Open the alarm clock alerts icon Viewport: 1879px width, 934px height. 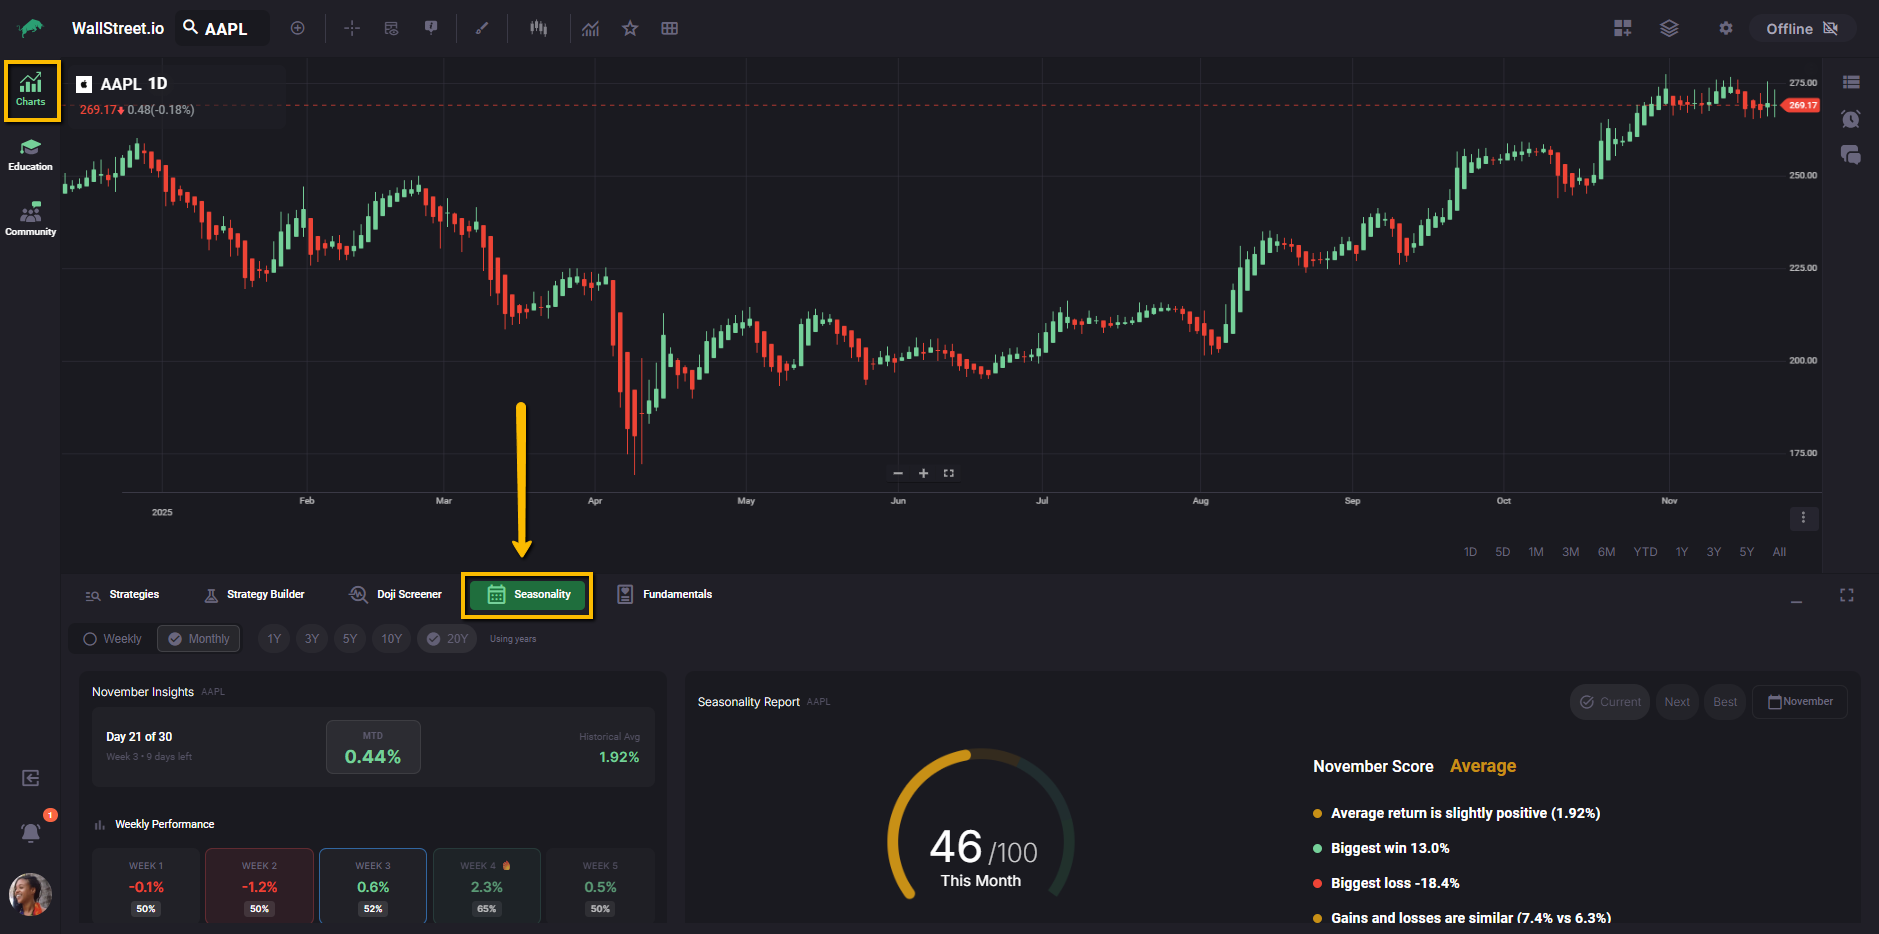pyautogui.click(x=1850, y=119)
